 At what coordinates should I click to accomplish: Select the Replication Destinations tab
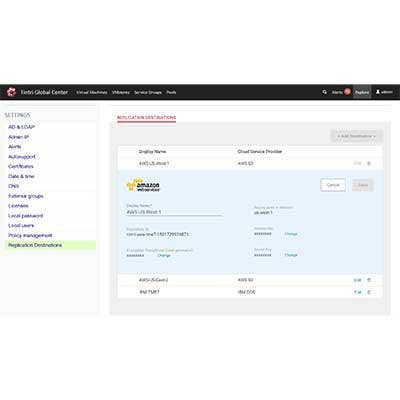tap(146, 118)
